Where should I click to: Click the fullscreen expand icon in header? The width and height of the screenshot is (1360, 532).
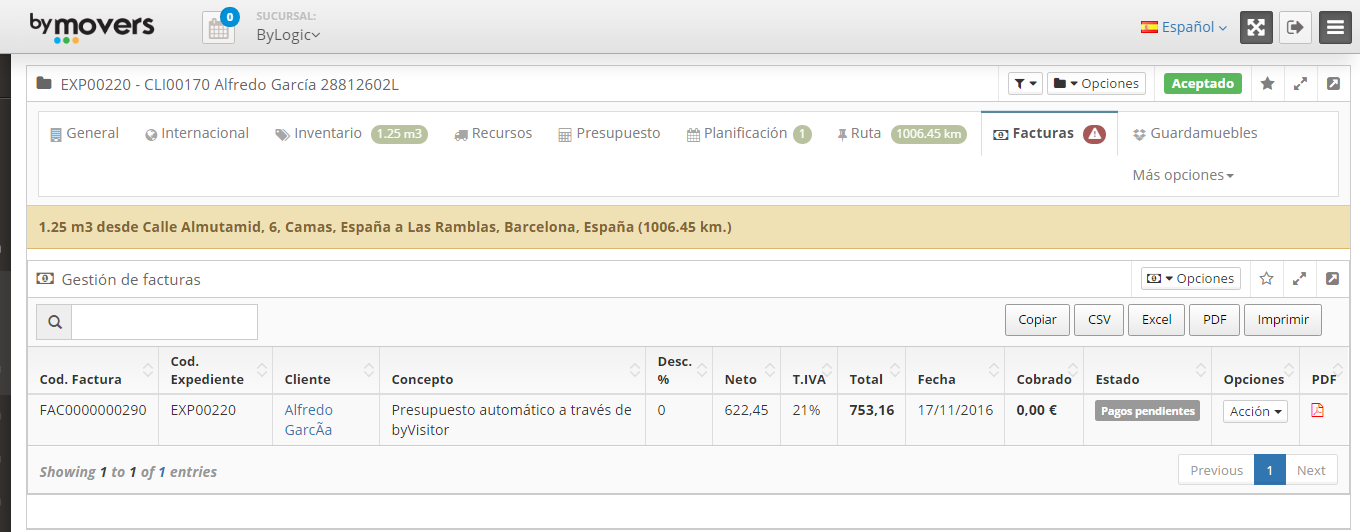(1256, 28)
